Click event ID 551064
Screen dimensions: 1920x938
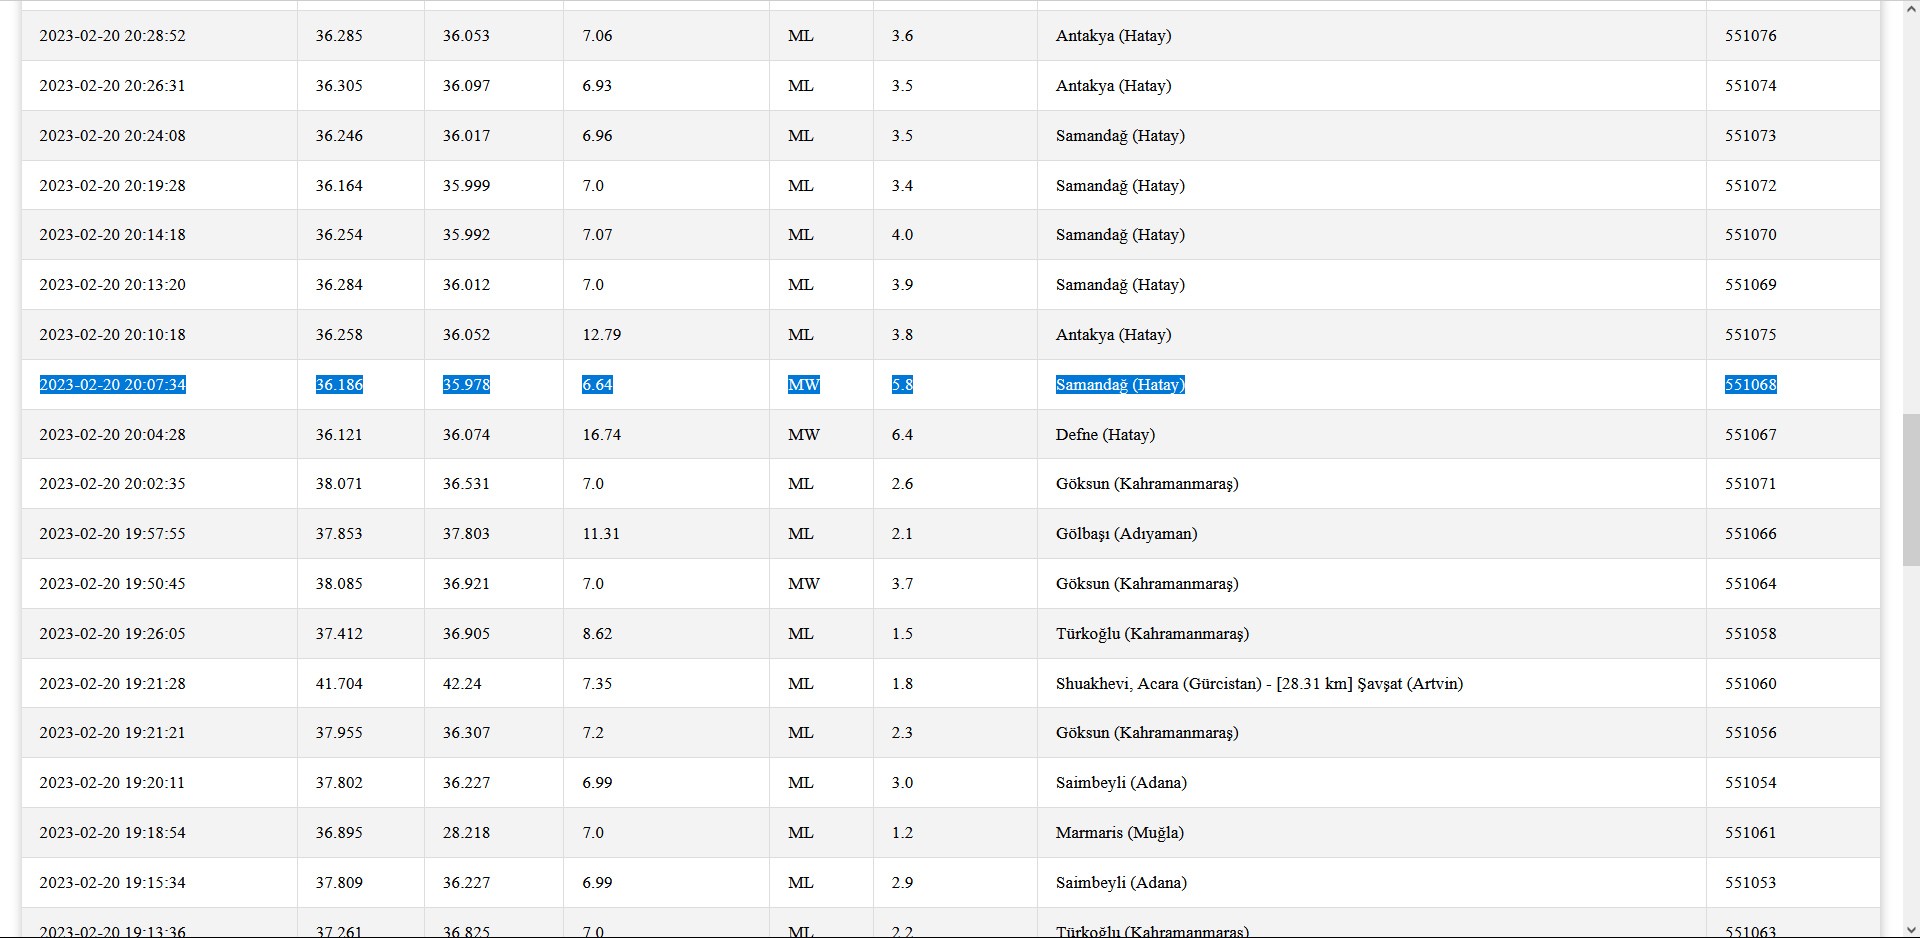(1751, 584)
